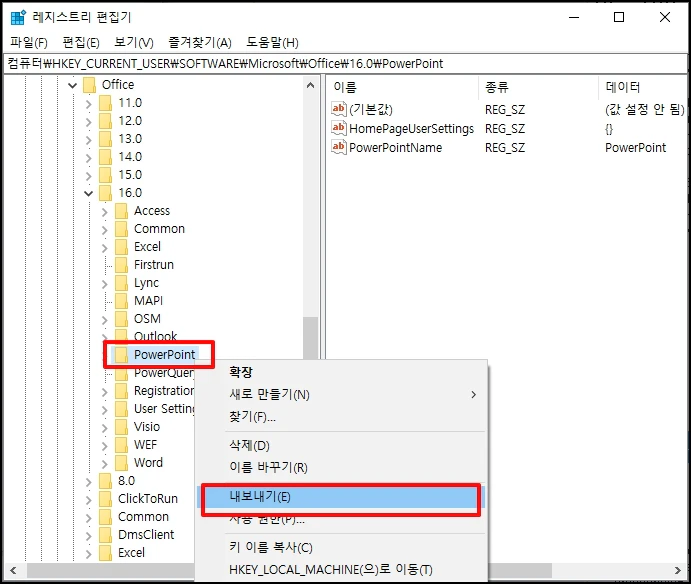Choose 확장 in the context menu
Image resolution: width=691 pixels, height=584 pixels.
coord(241,372)
